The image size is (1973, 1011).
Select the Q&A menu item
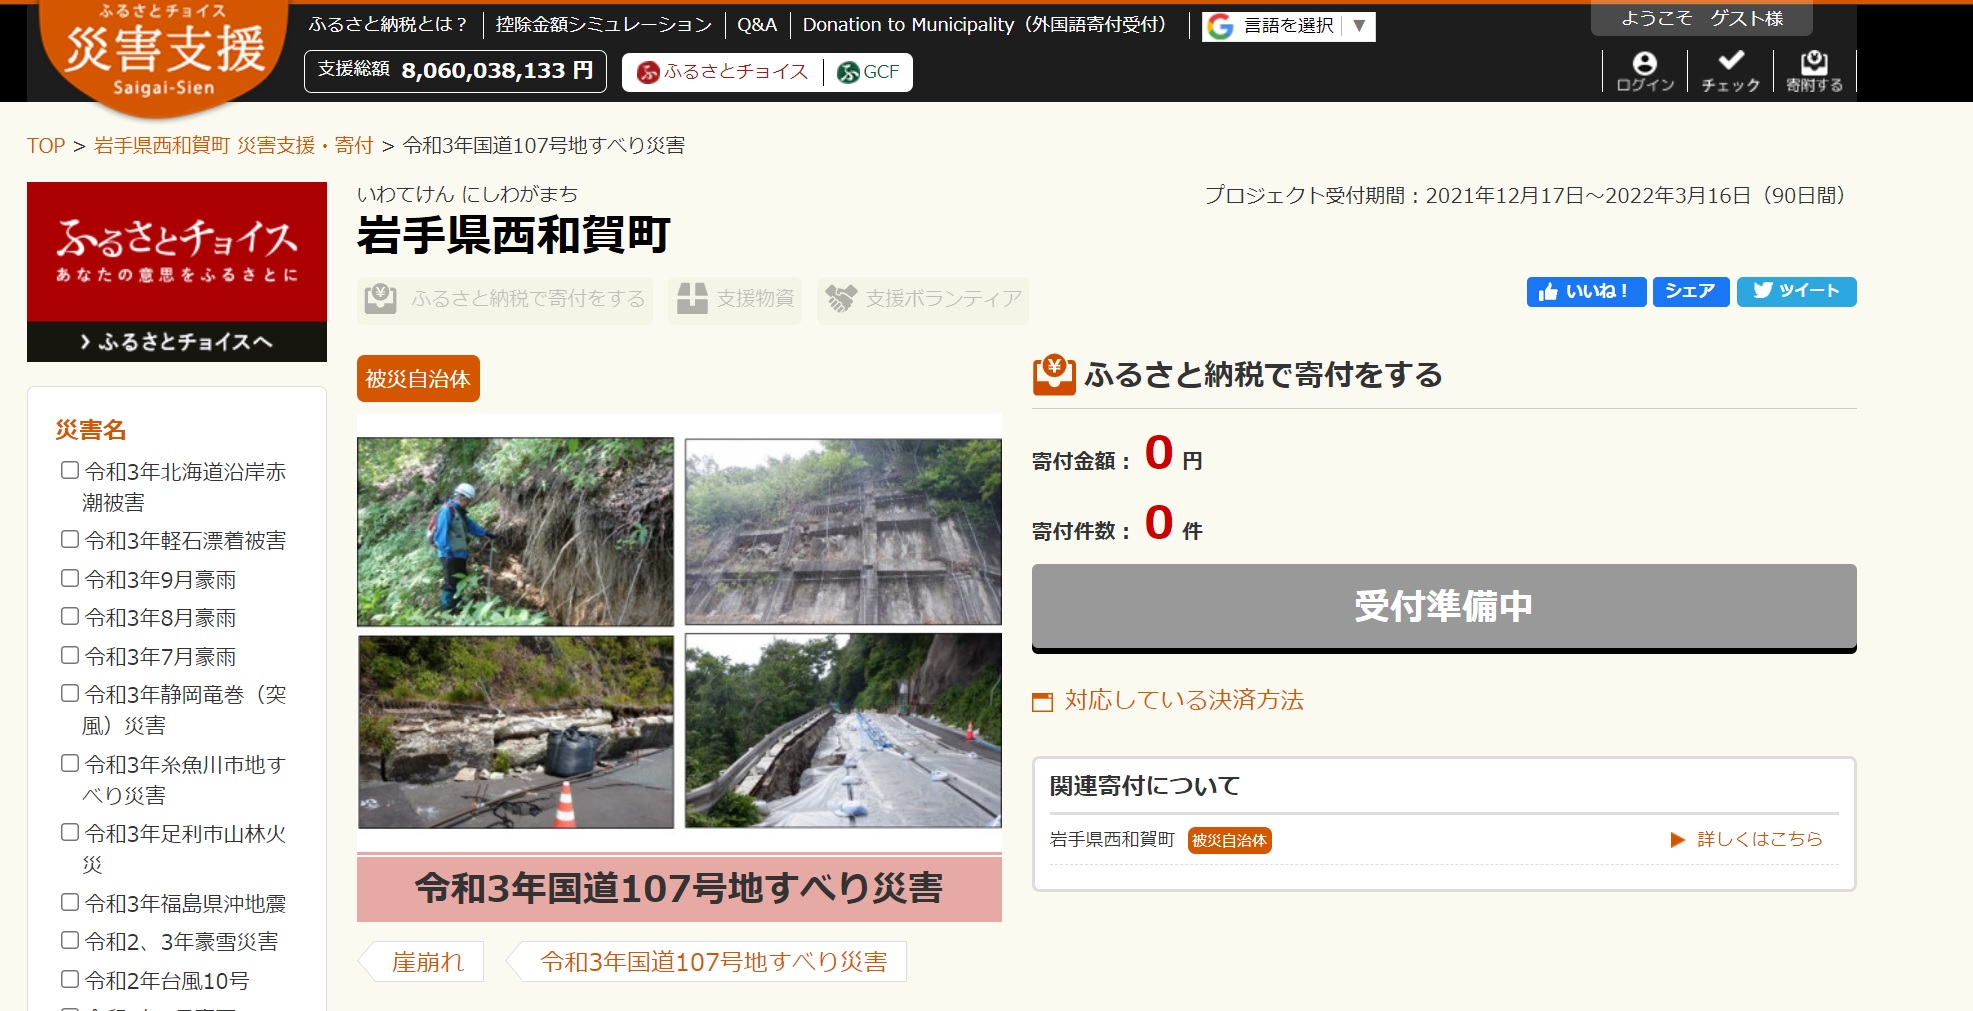756,25
